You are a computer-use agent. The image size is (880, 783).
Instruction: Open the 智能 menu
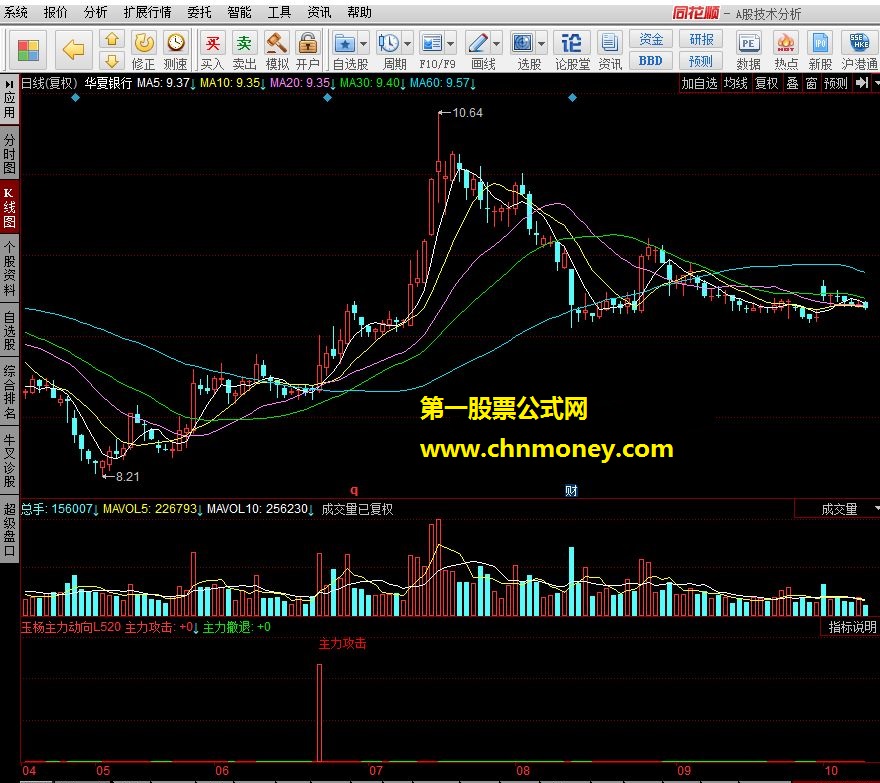[239, 12]
